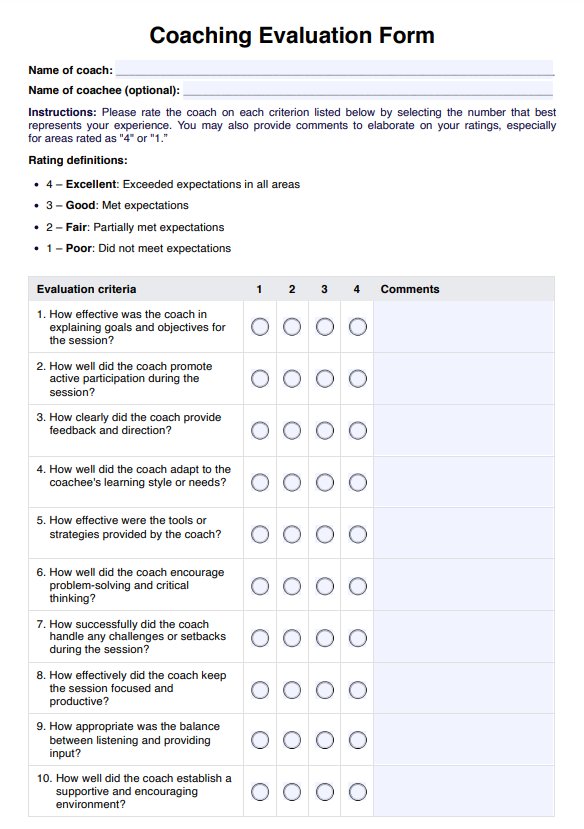The height and width of the screenshot is (829, 584).
Task: Choose rating 3 for problem-solving question
Action: pos(325,586)
